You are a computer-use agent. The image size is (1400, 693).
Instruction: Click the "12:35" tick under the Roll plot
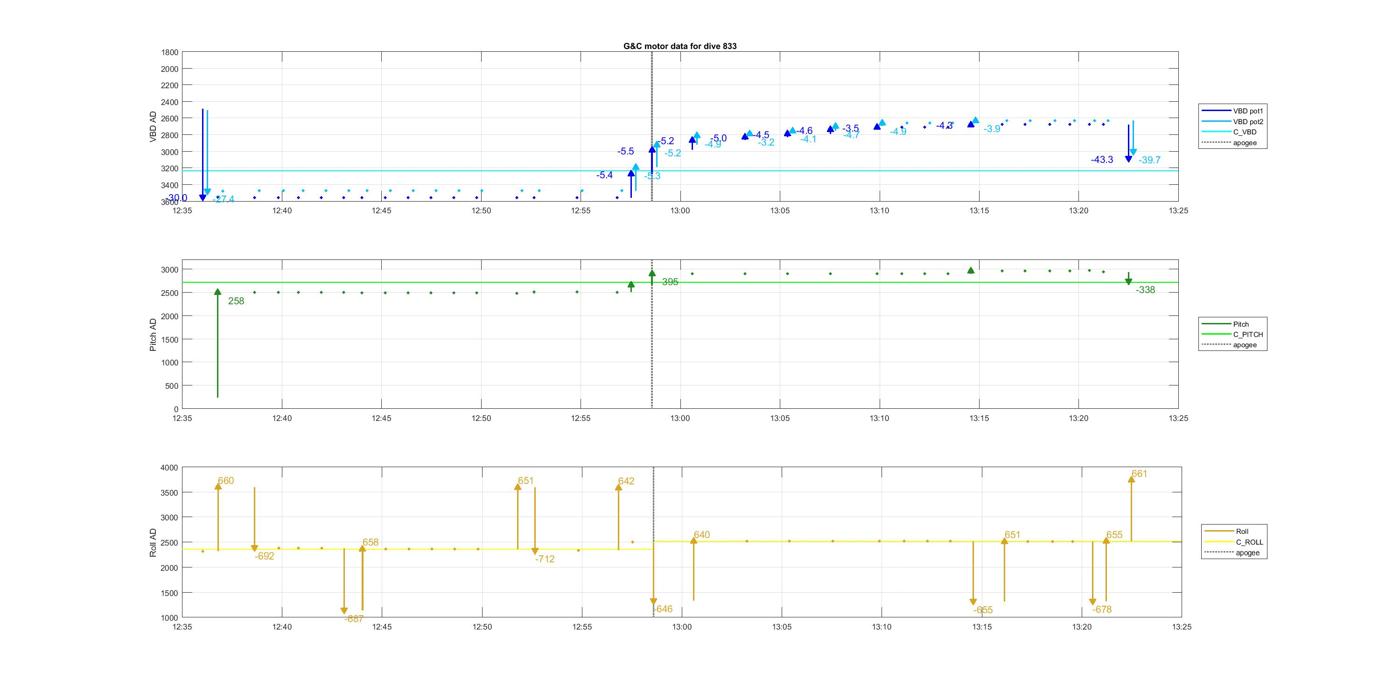tap(182, 627)
